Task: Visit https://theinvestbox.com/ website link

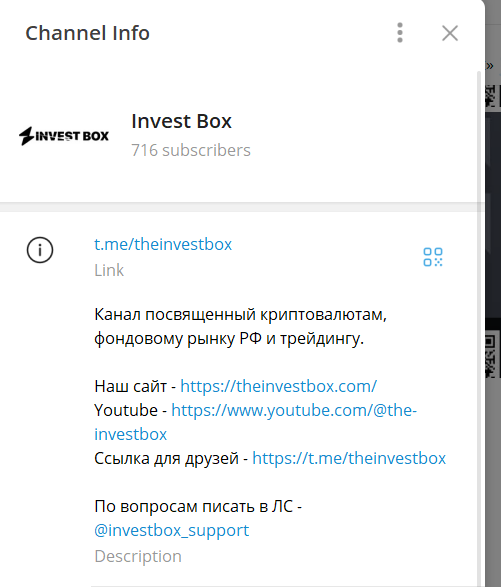Action: pos(279,386)
